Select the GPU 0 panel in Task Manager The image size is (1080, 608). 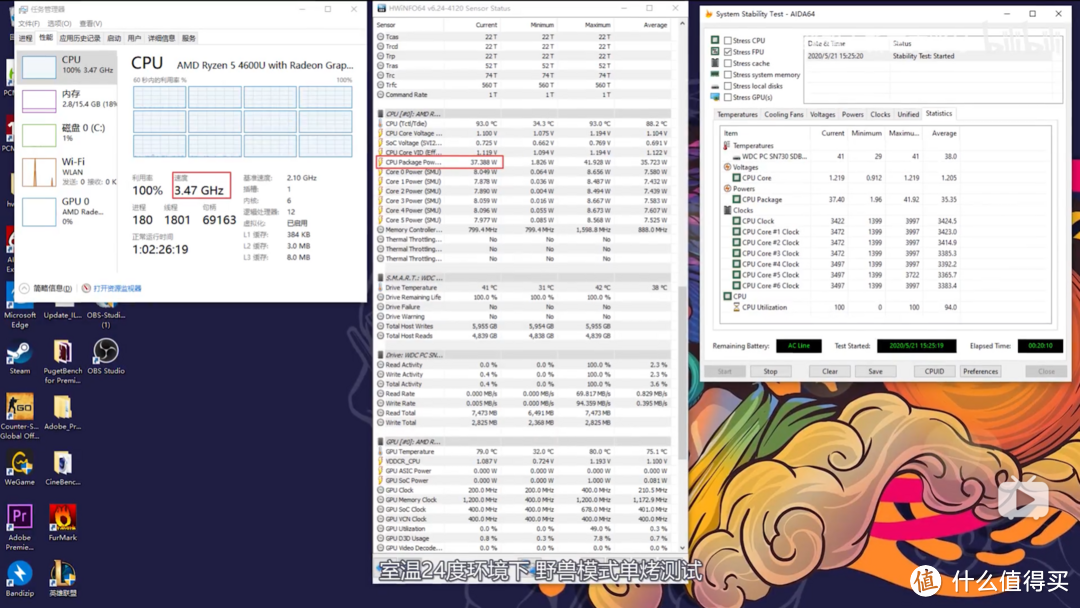point(68,211)
